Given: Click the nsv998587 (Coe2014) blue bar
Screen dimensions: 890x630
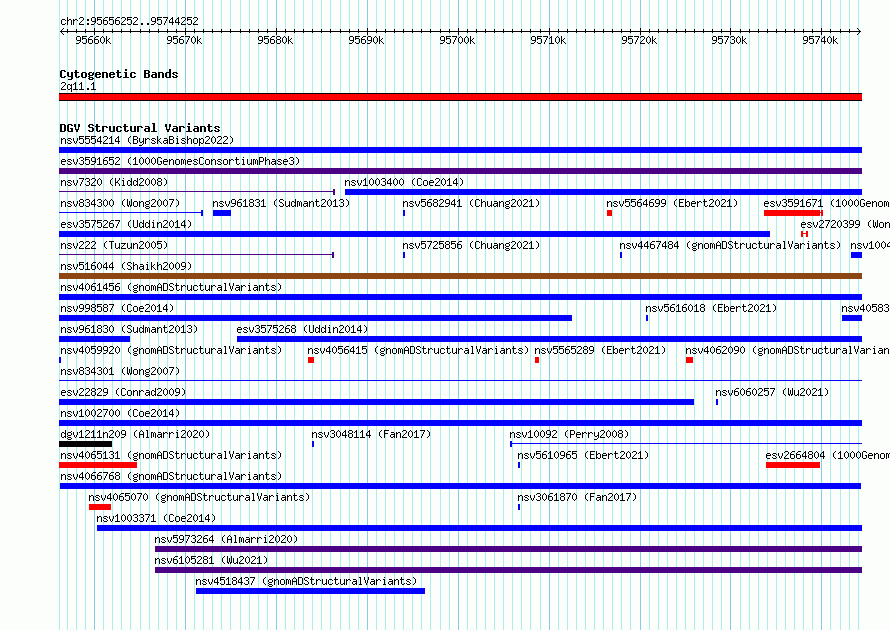Looking at the screenshot, I should tap(316, 318).
